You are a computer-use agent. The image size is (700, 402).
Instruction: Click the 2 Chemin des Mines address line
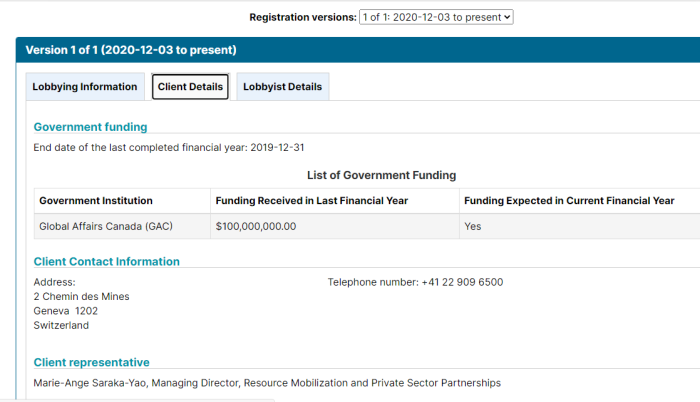[x=81, y=297]
